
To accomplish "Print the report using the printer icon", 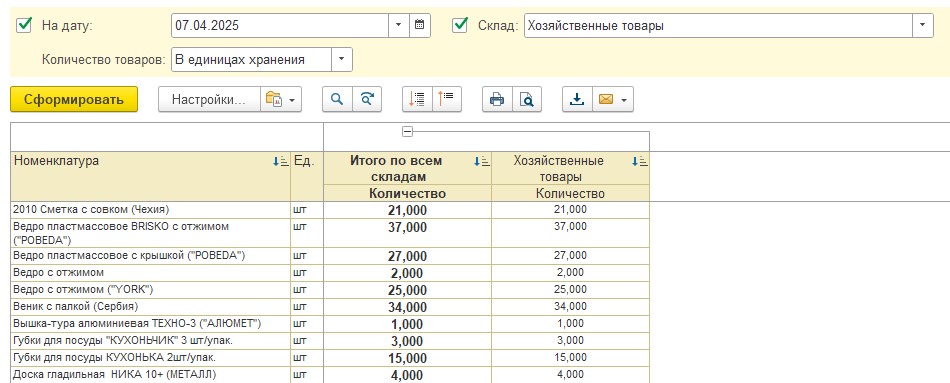I will [x=497, y=99].
